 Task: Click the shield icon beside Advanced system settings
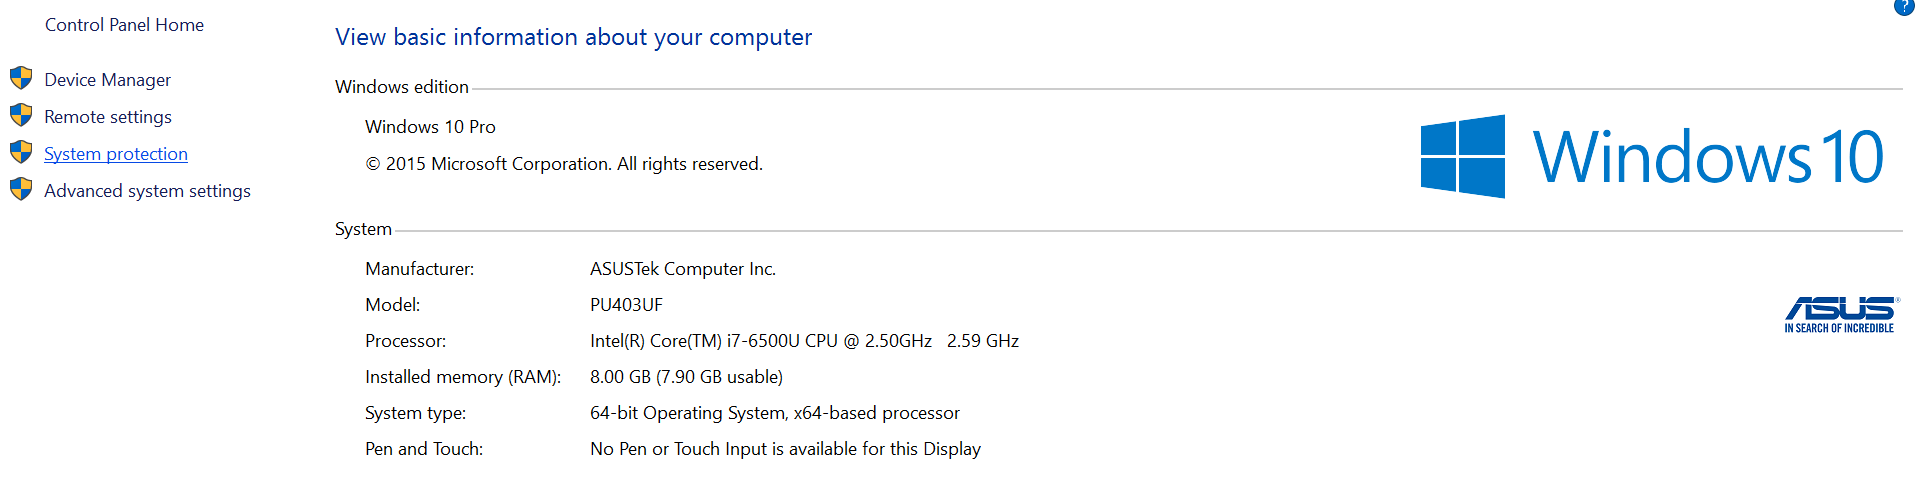(x=21, y=189)
